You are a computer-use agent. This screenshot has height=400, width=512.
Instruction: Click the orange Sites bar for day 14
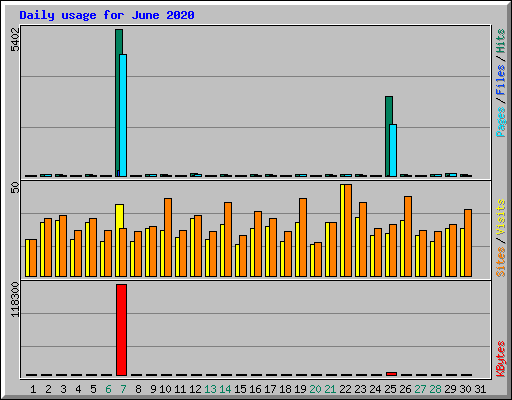click(228, 239)
